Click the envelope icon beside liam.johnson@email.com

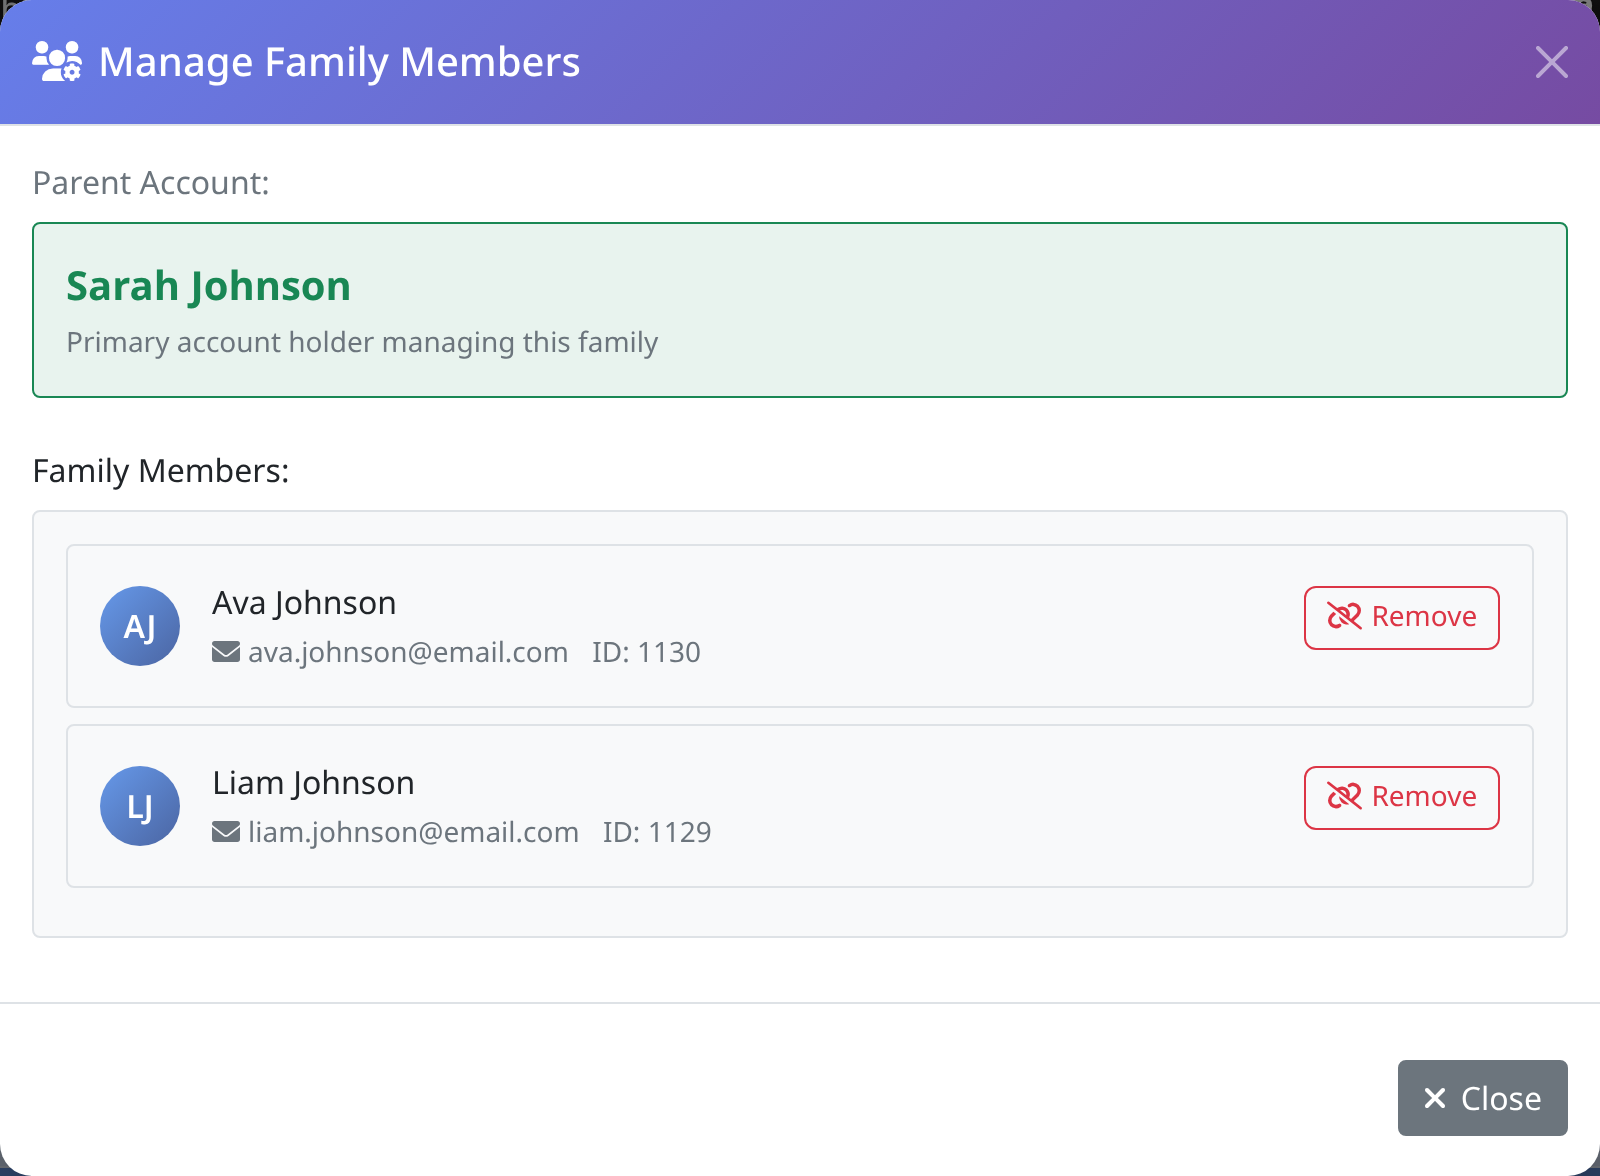coord(226,832)
